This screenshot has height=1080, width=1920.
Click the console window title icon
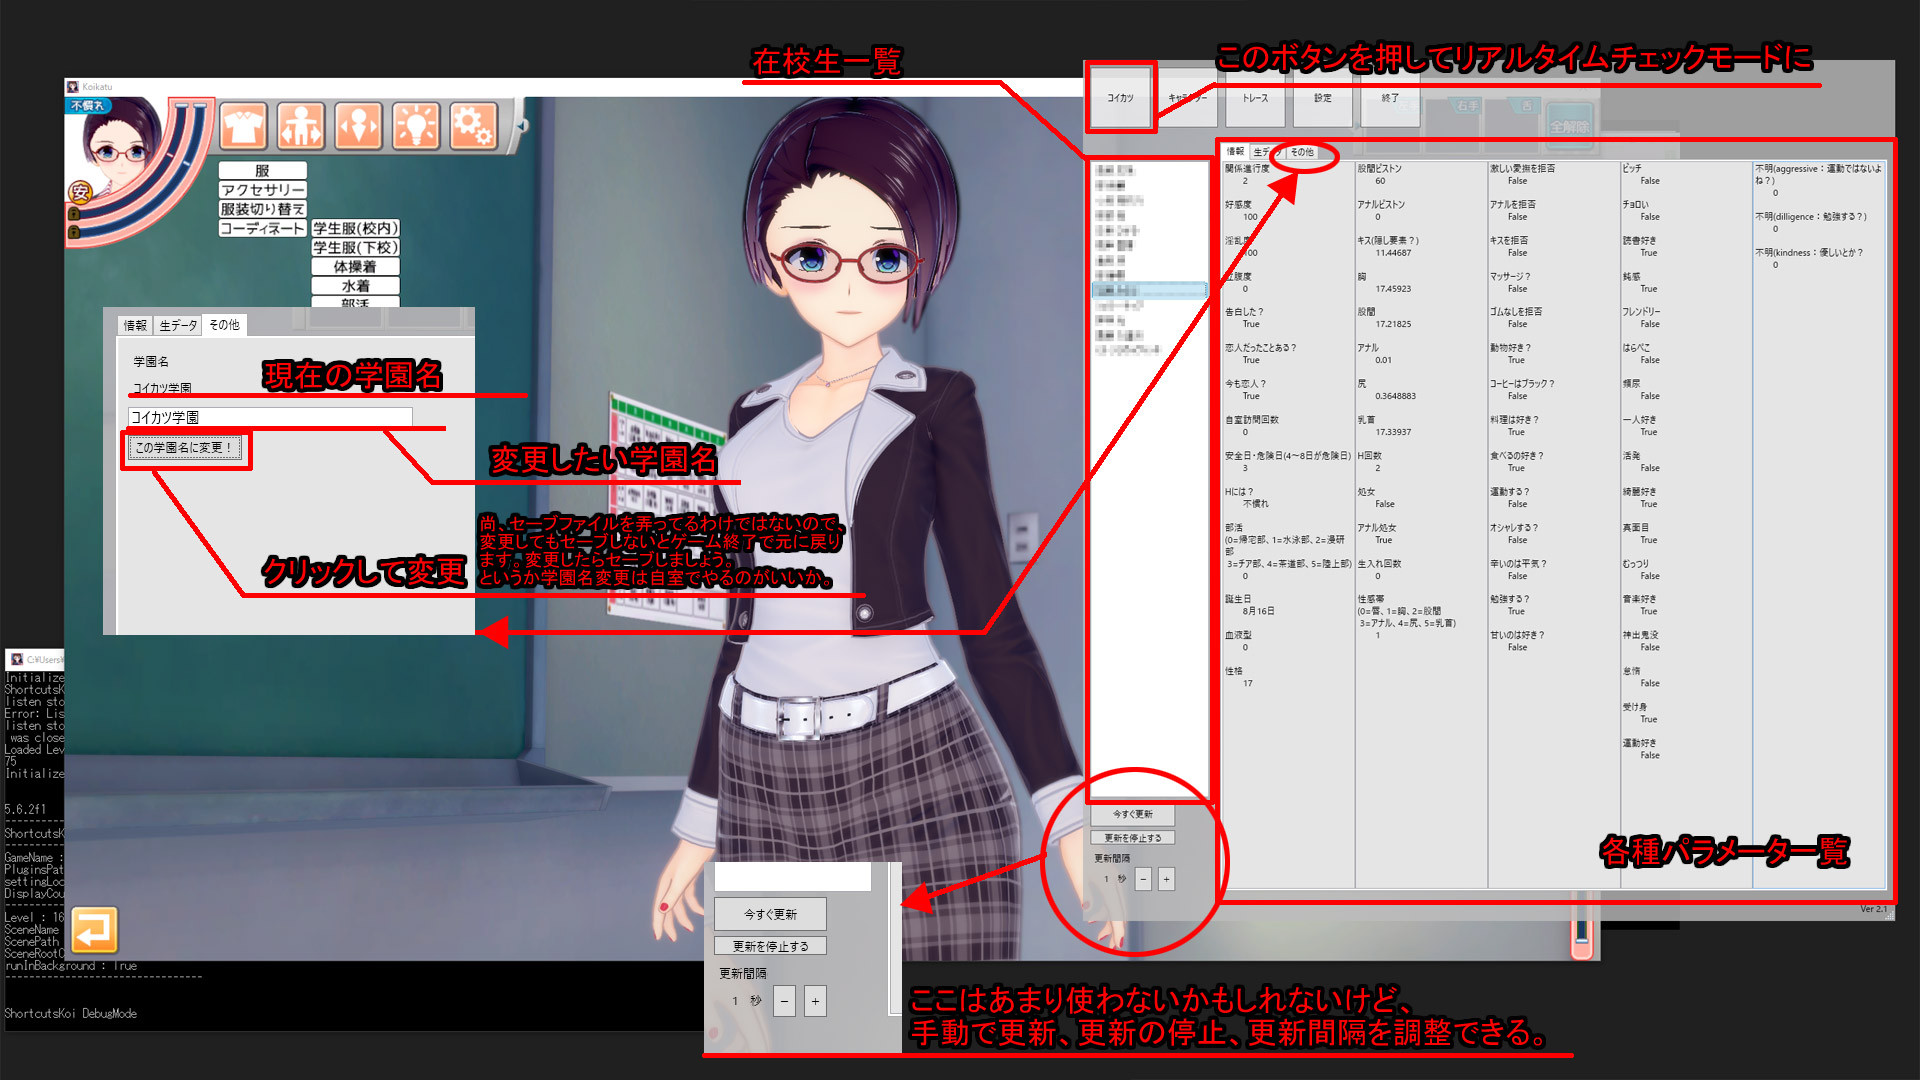16,659
